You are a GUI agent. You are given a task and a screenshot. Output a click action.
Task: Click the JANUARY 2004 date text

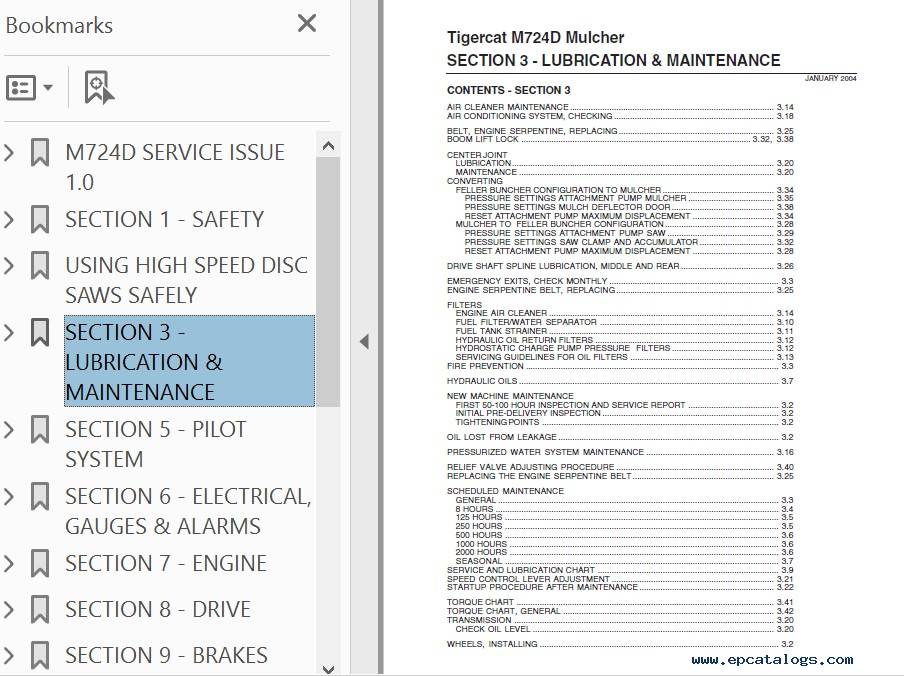coord(831,78)
